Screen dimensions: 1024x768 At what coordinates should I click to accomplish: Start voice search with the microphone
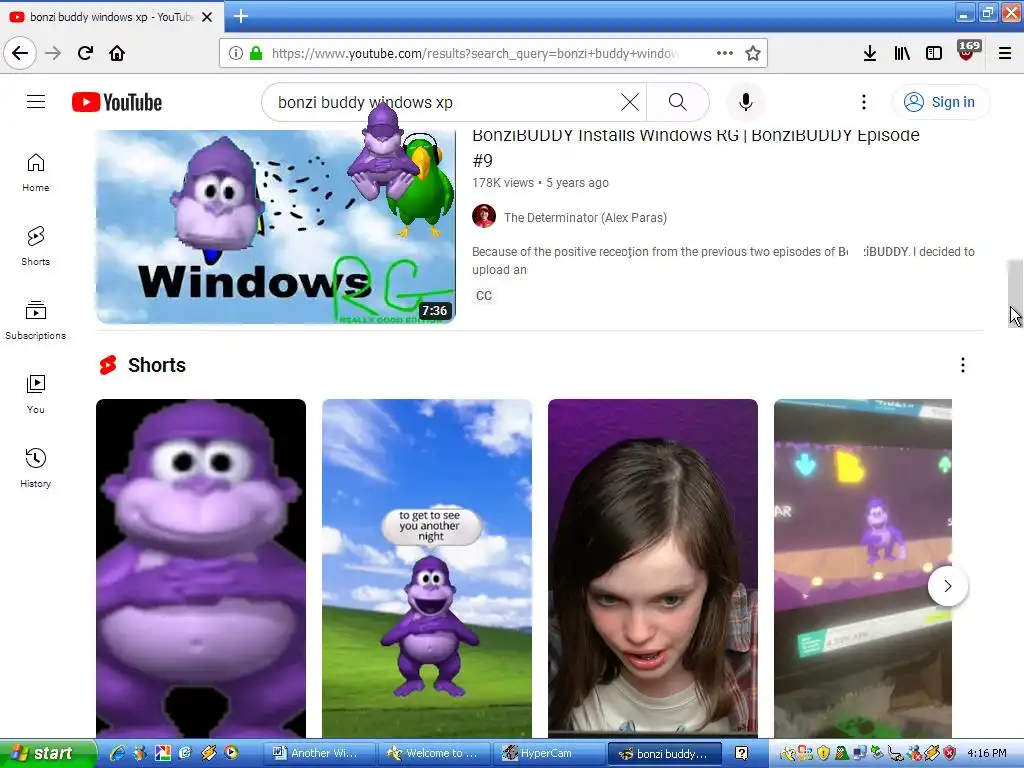pyautogui.click(x=746, y=102)
